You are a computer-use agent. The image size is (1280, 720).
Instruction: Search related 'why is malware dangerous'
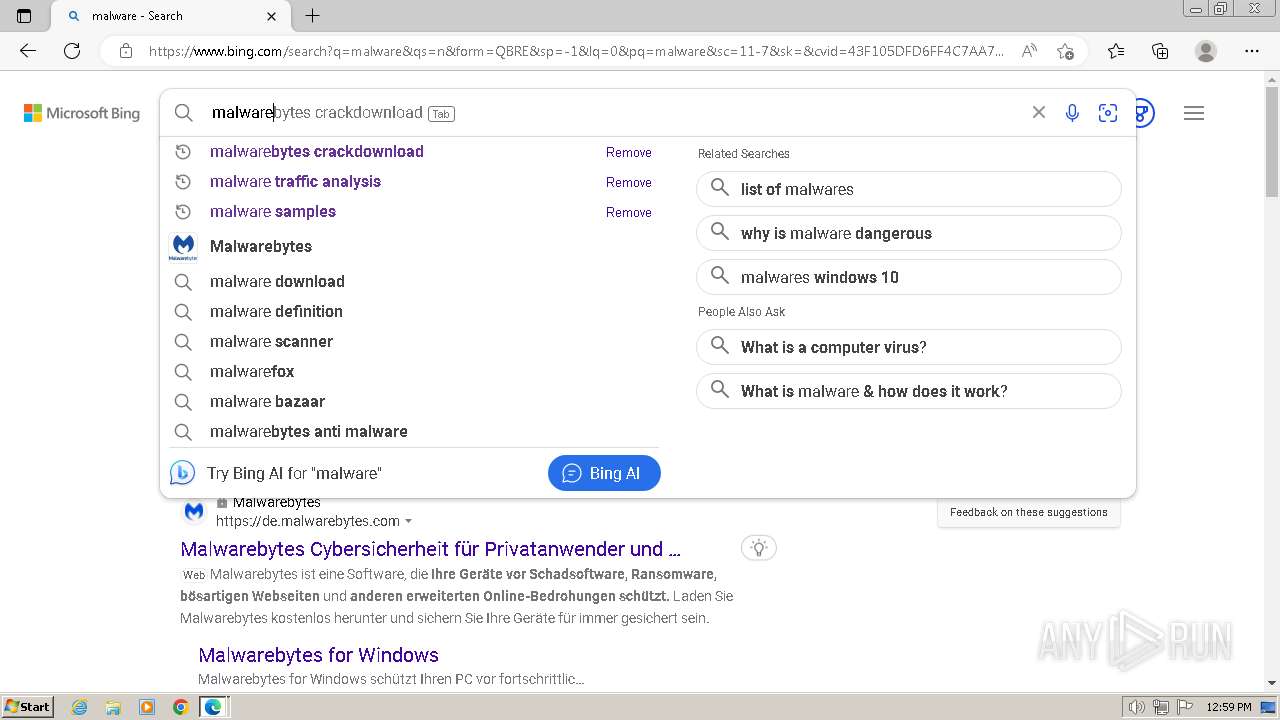[909, 233]
